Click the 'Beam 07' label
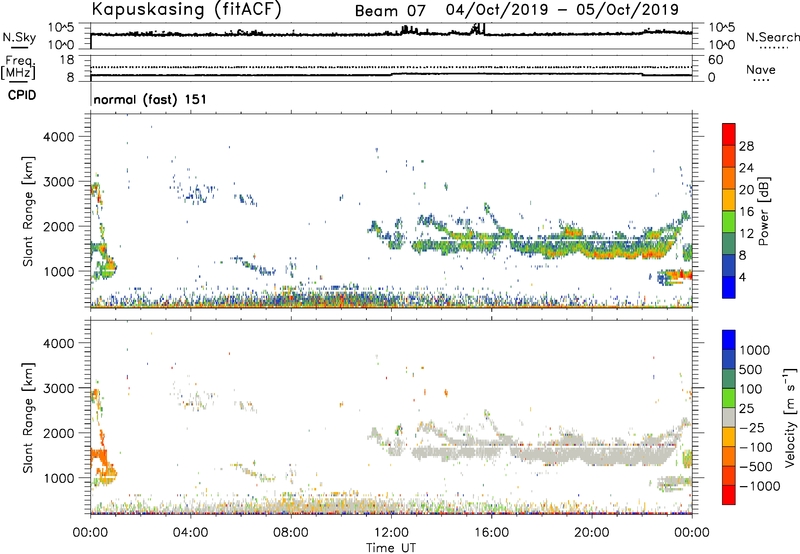Image resolution: width=800 pixels, height=554 pixels. pos(390,11)
